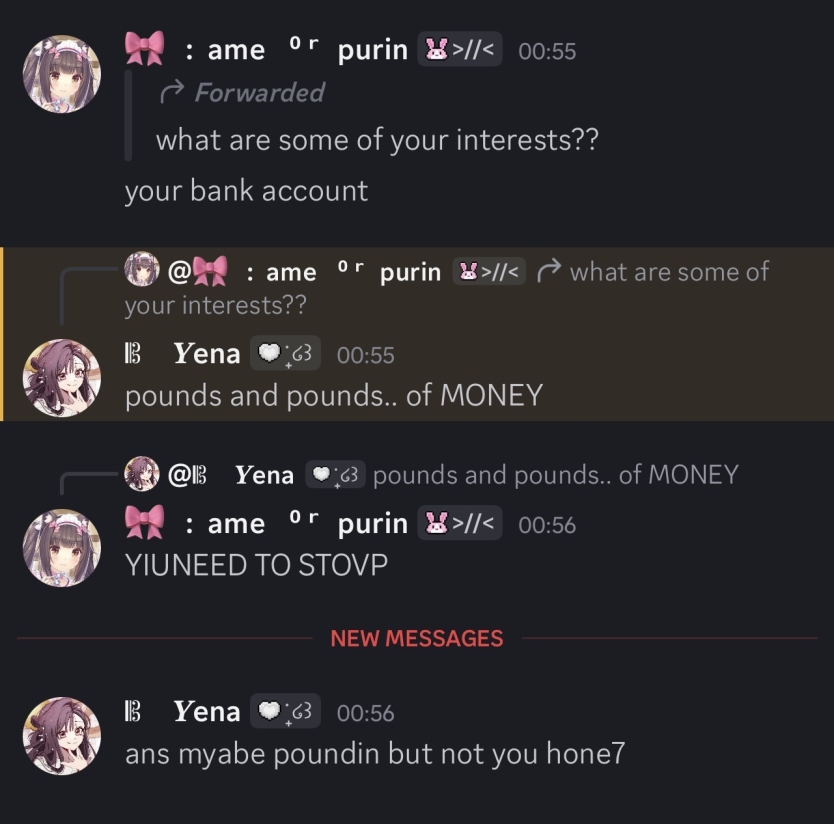This screenshot has width=834, height=824.
Task: Click Yena's username at 00:55
Action: (207, 354)
